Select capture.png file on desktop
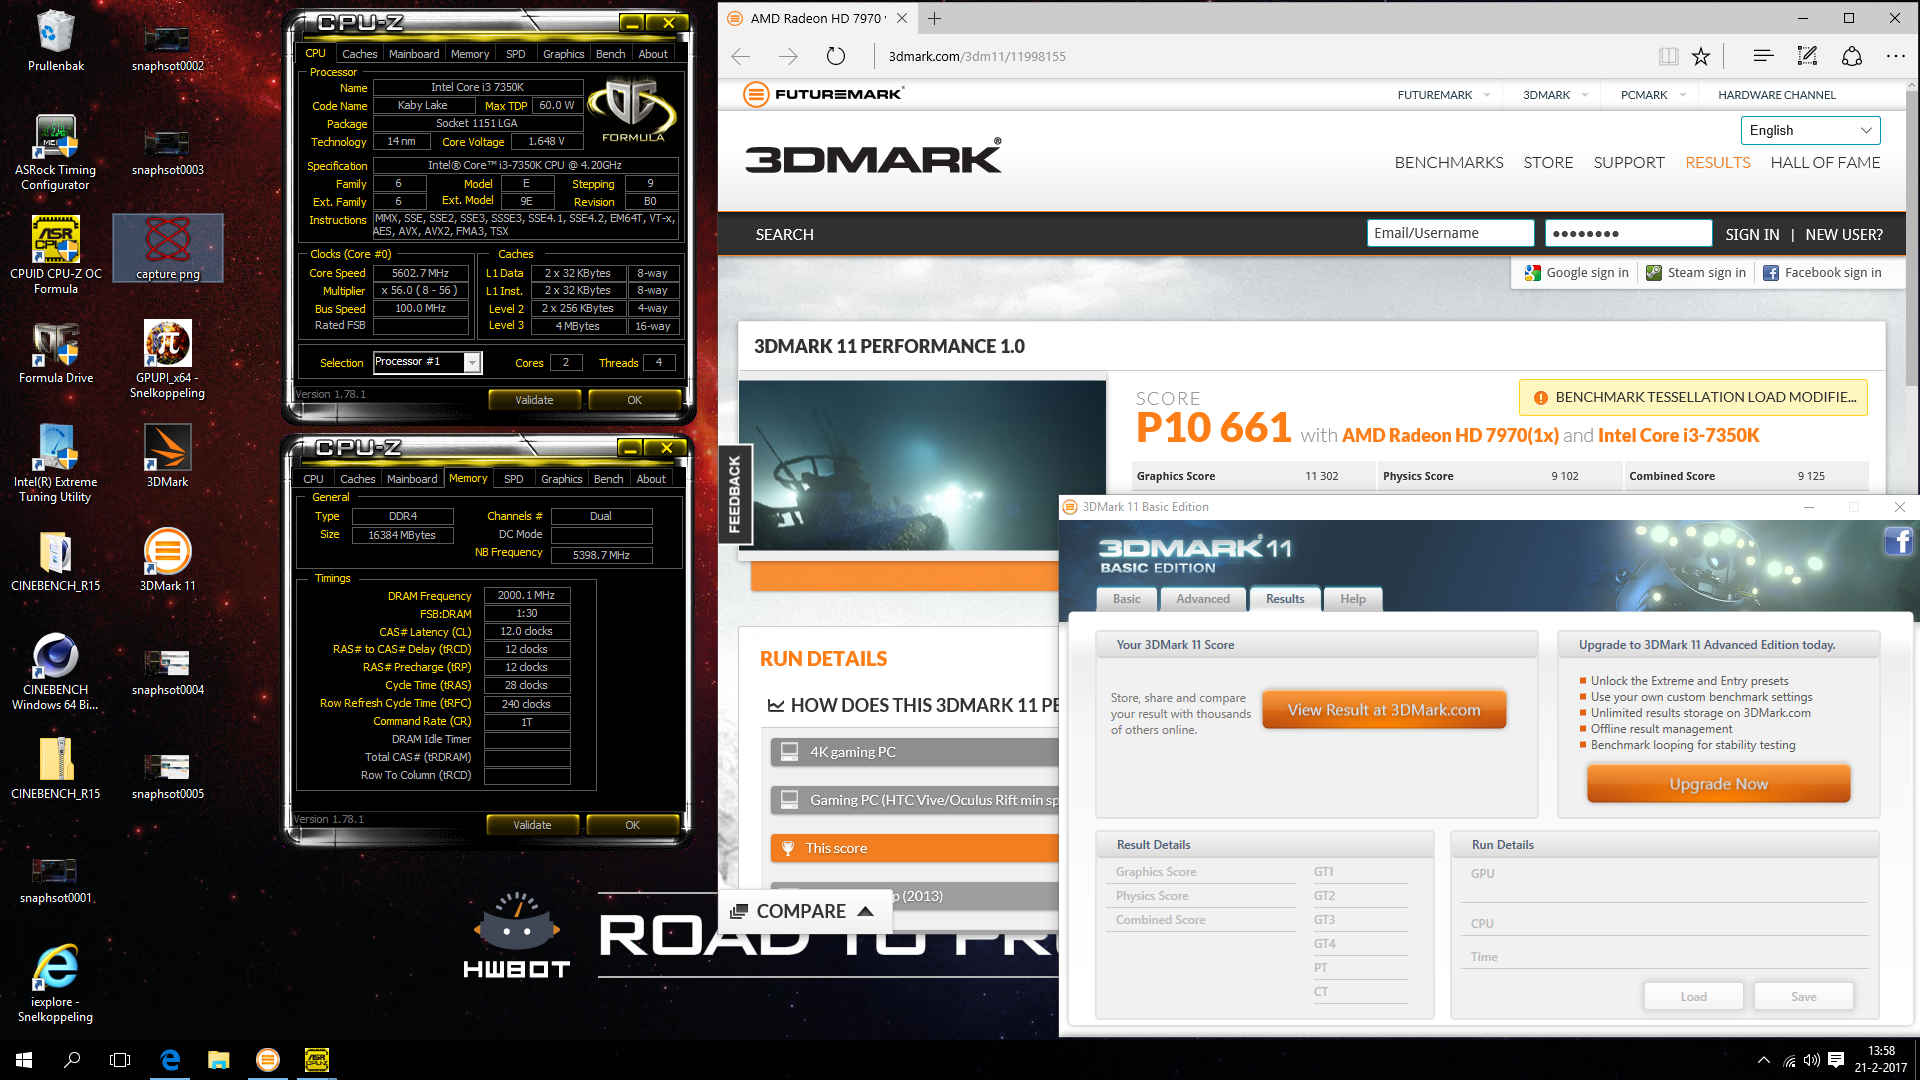Screen dimensions: 1920x1080 167,248
